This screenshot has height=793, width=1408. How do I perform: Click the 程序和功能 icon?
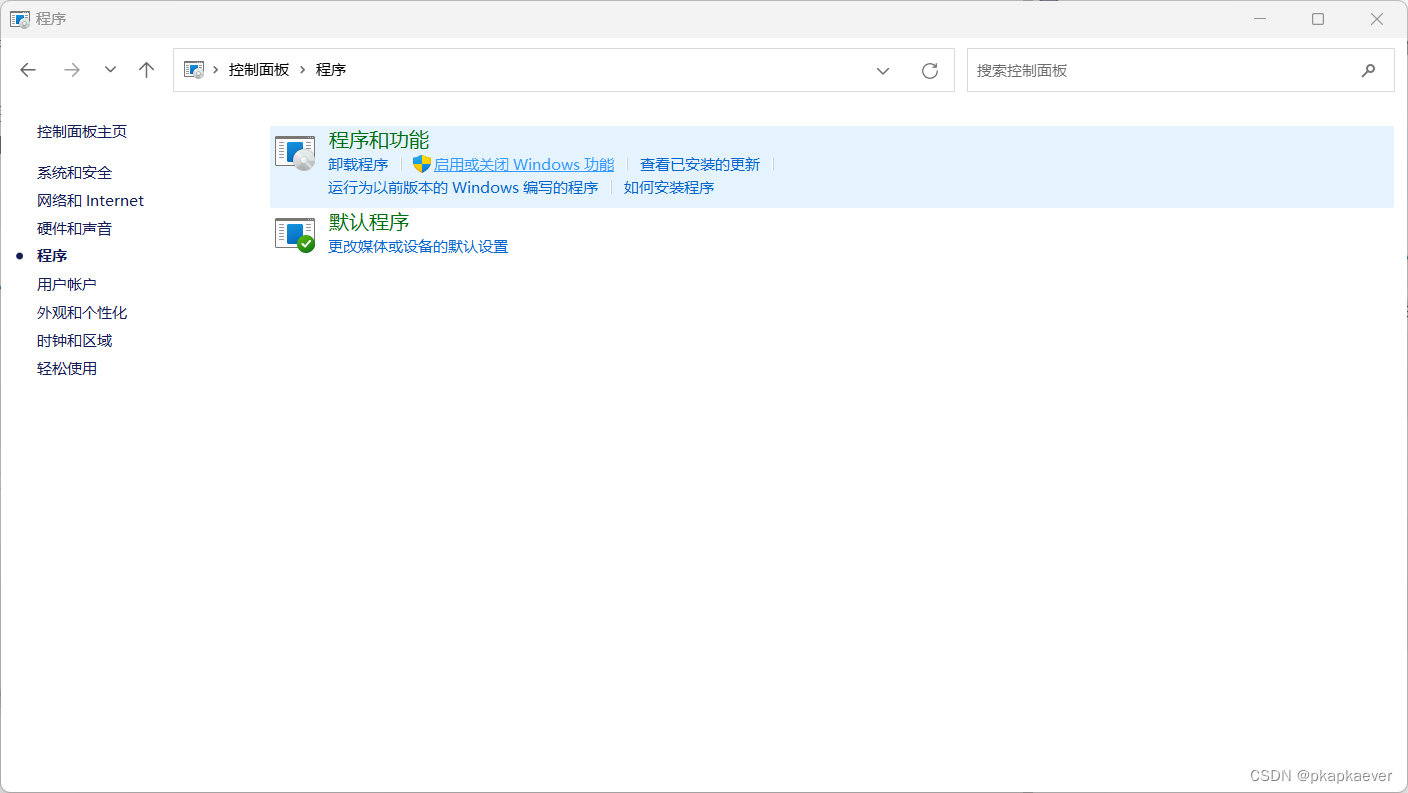coord(294,151)
